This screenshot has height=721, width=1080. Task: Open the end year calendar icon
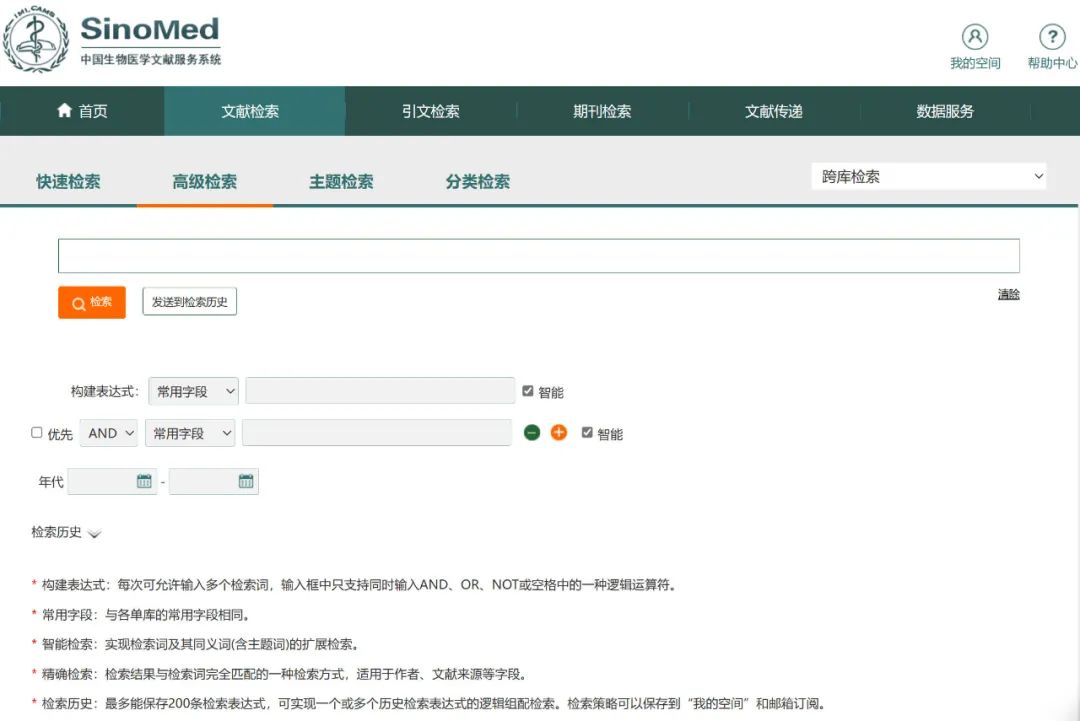(246, 481)
